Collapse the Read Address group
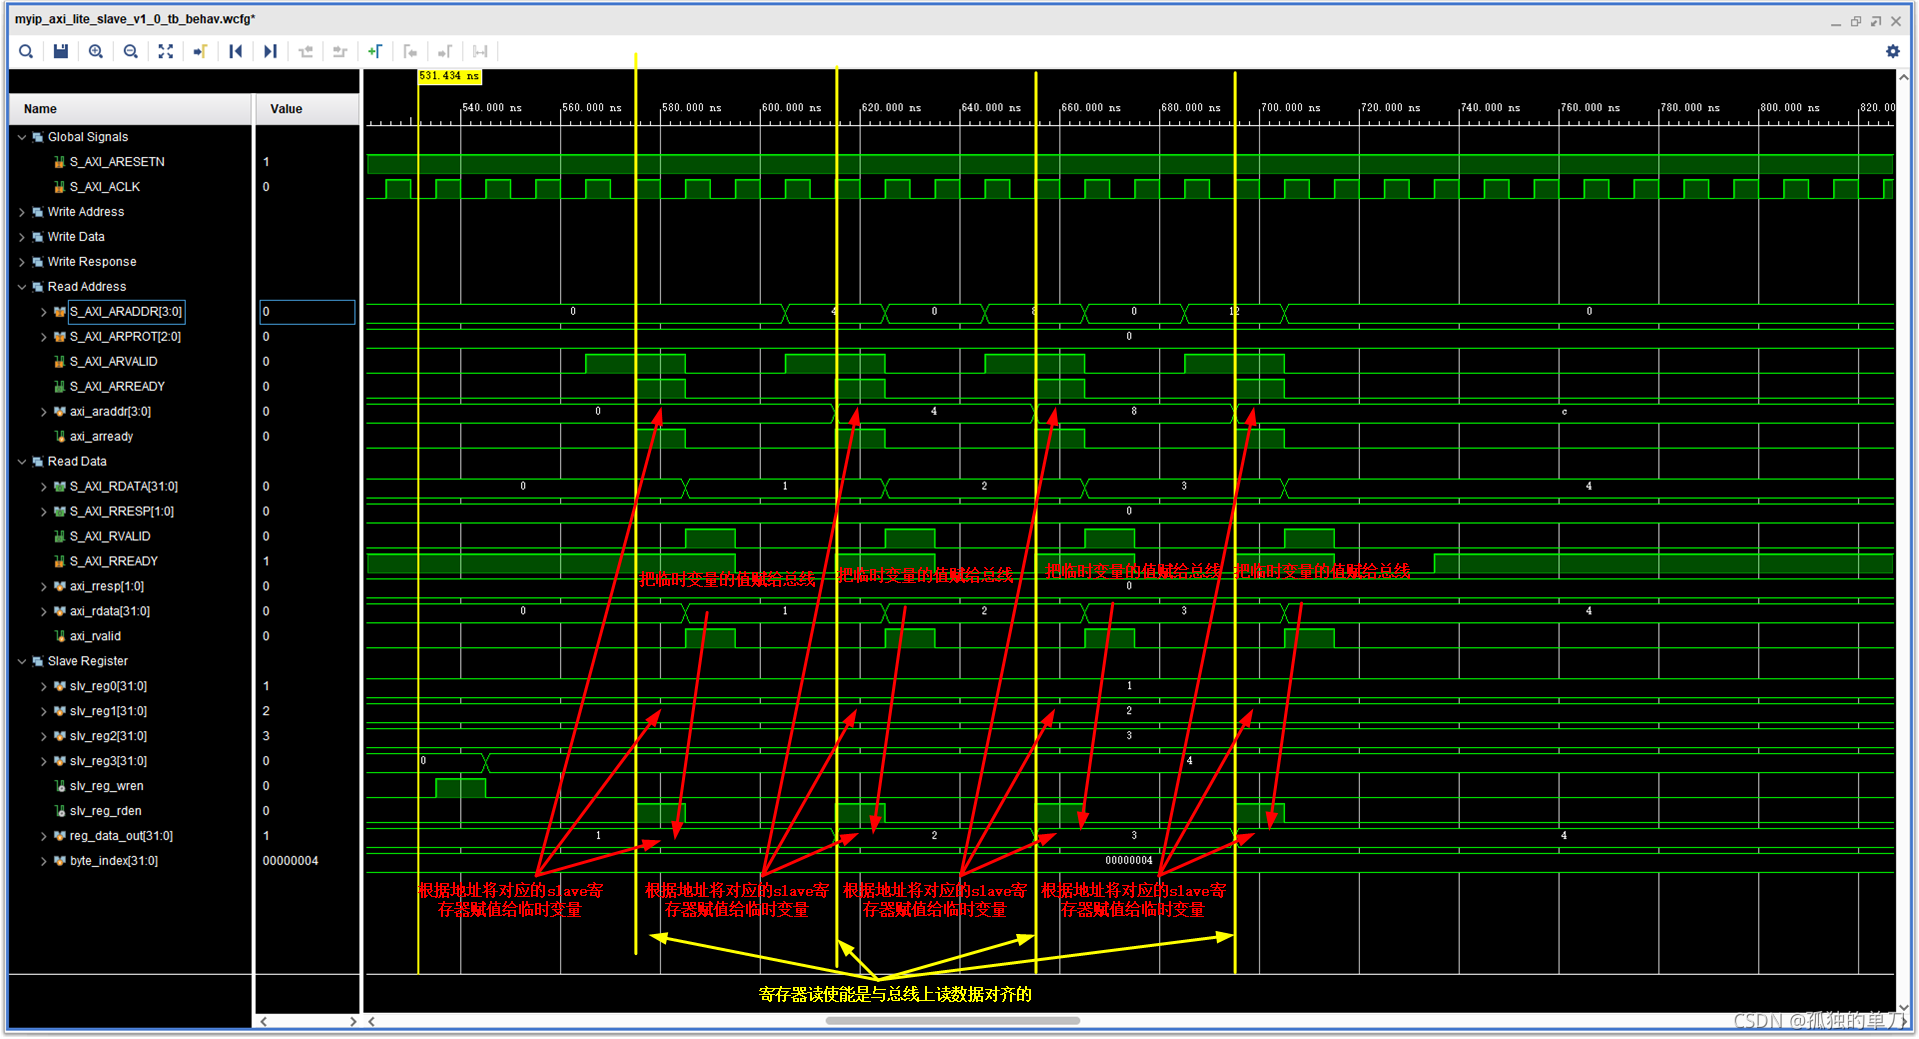1919x1039 pixels. tap(22, 287)
